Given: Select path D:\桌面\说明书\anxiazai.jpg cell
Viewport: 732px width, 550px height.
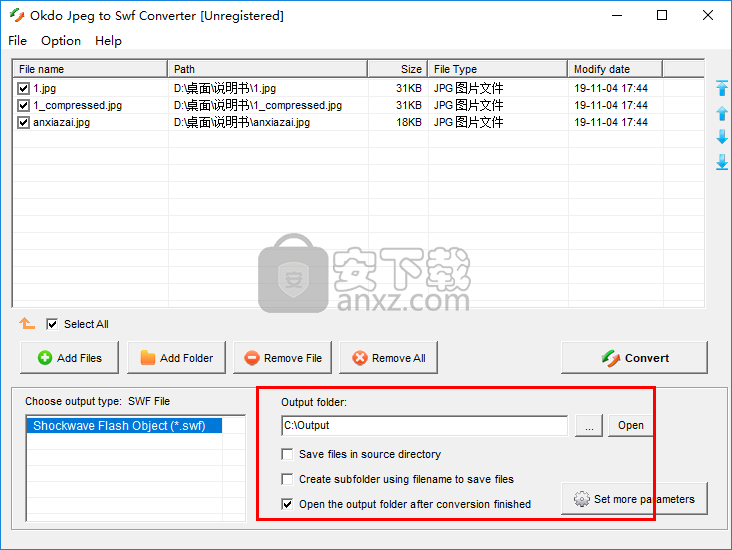Looking at the screenshot, I should point(242,122).
